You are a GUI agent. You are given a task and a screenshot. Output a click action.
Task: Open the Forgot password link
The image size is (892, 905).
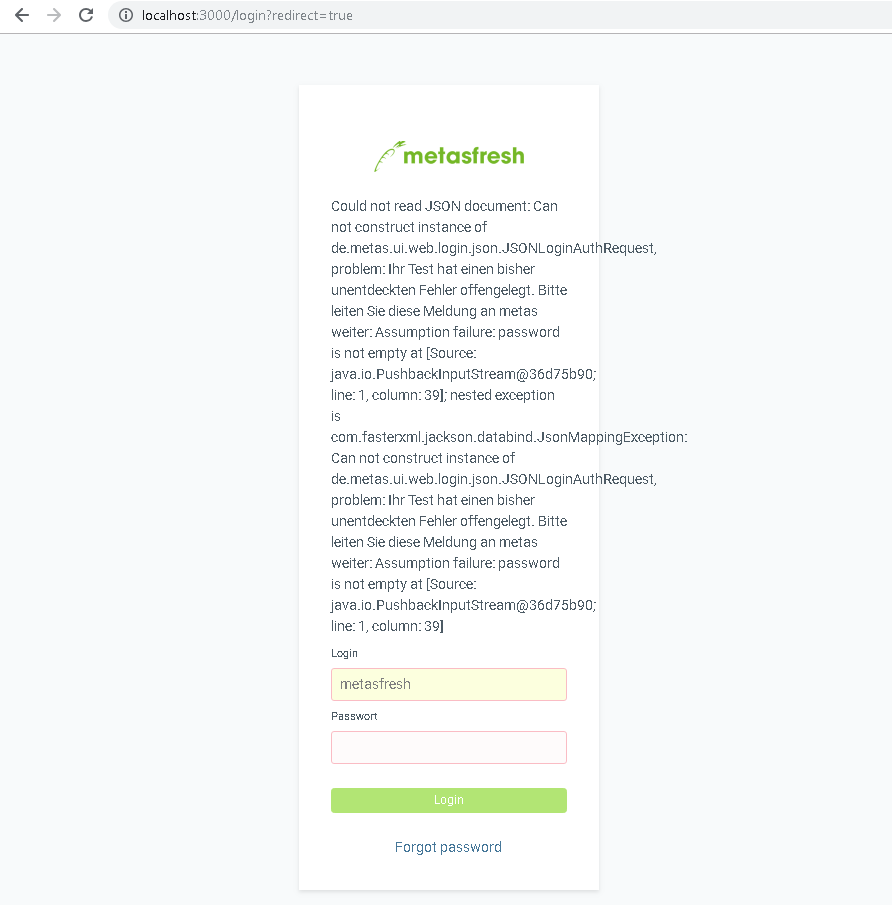click(448, 847)
